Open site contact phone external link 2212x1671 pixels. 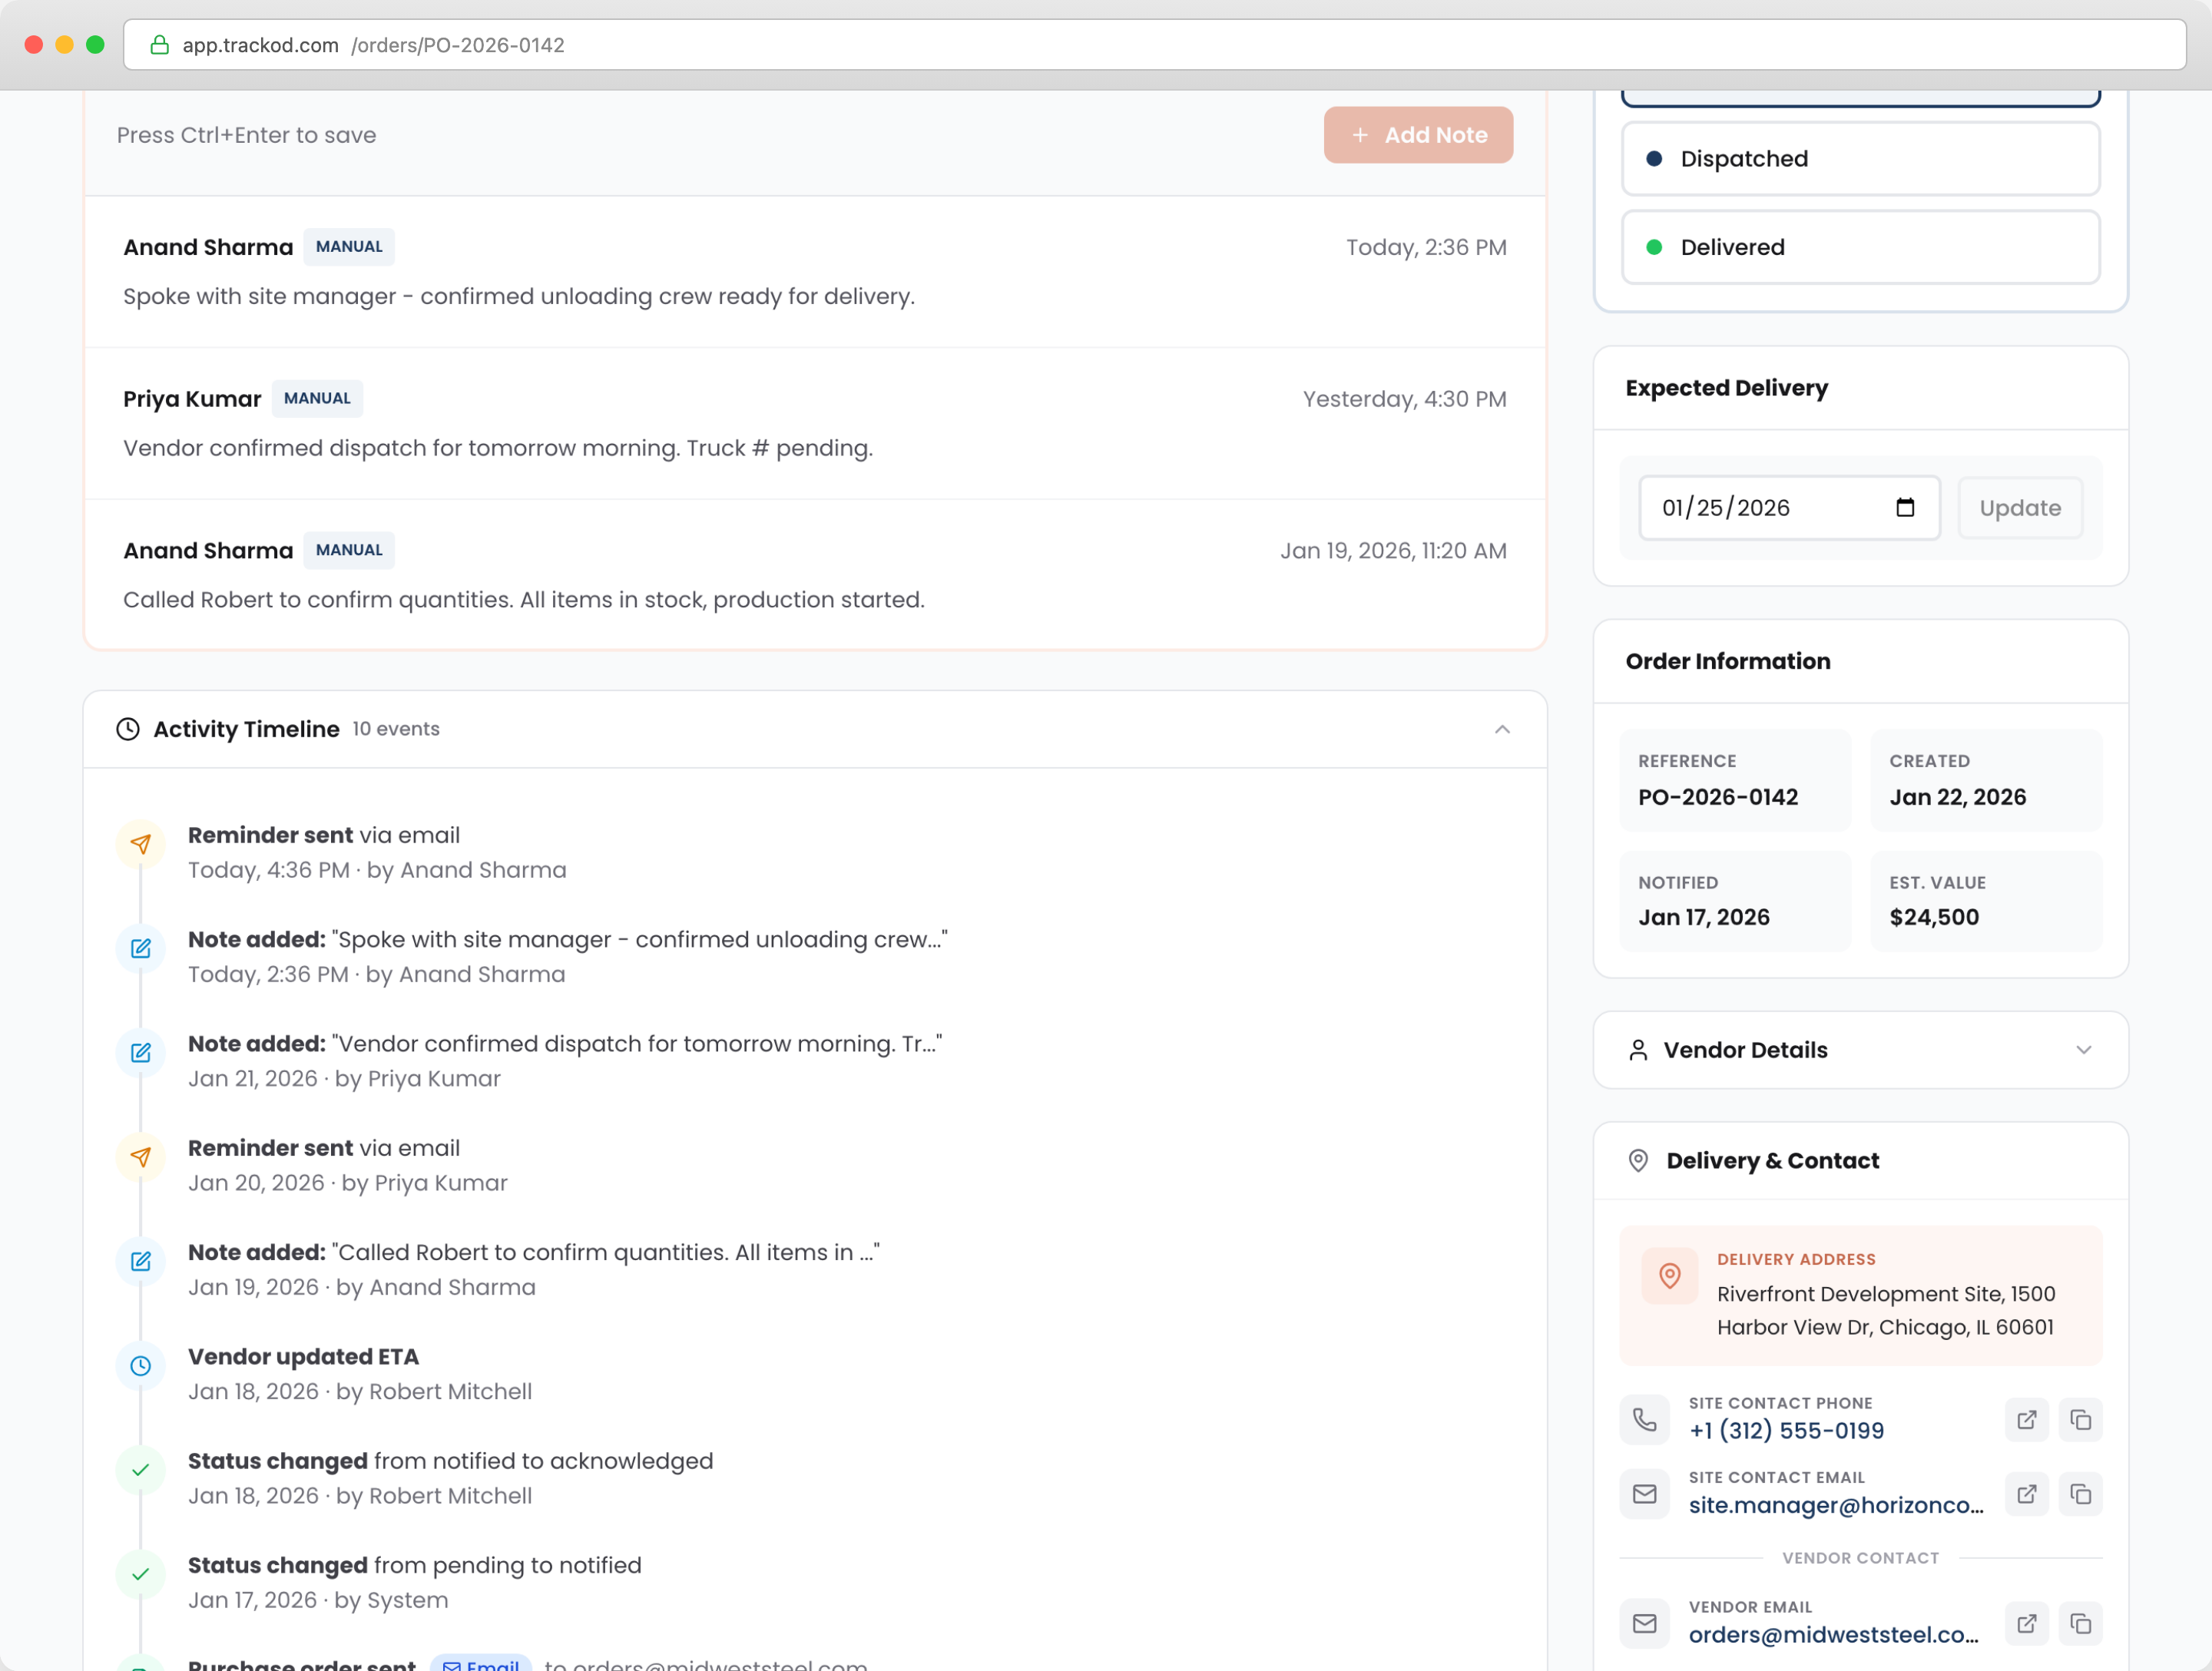[x=2027, y=1420]
